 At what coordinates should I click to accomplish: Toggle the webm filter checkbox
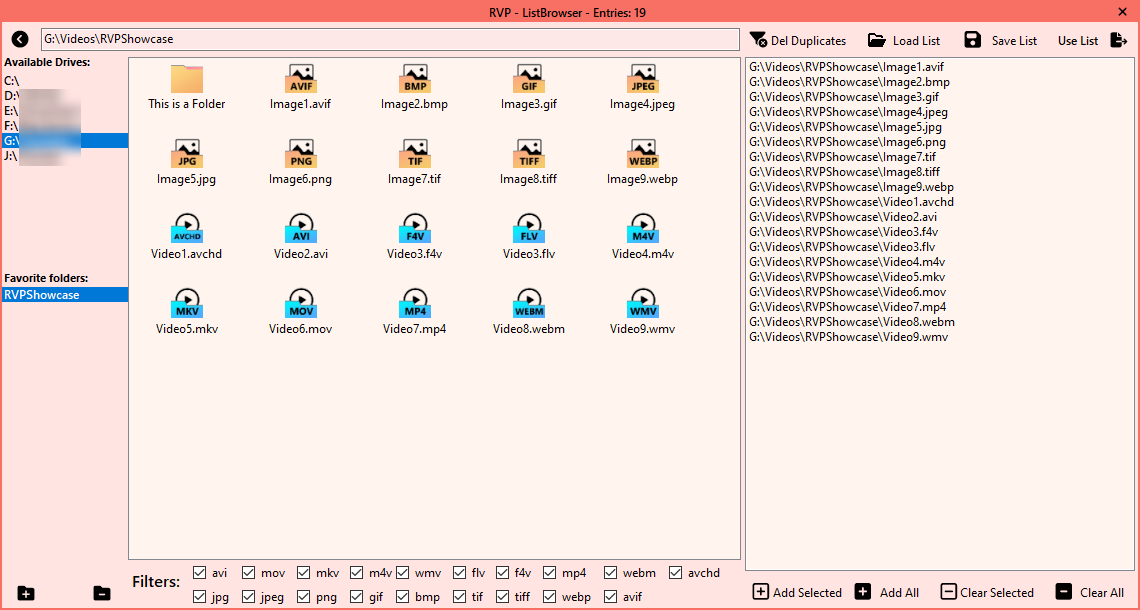coord(611,573)
